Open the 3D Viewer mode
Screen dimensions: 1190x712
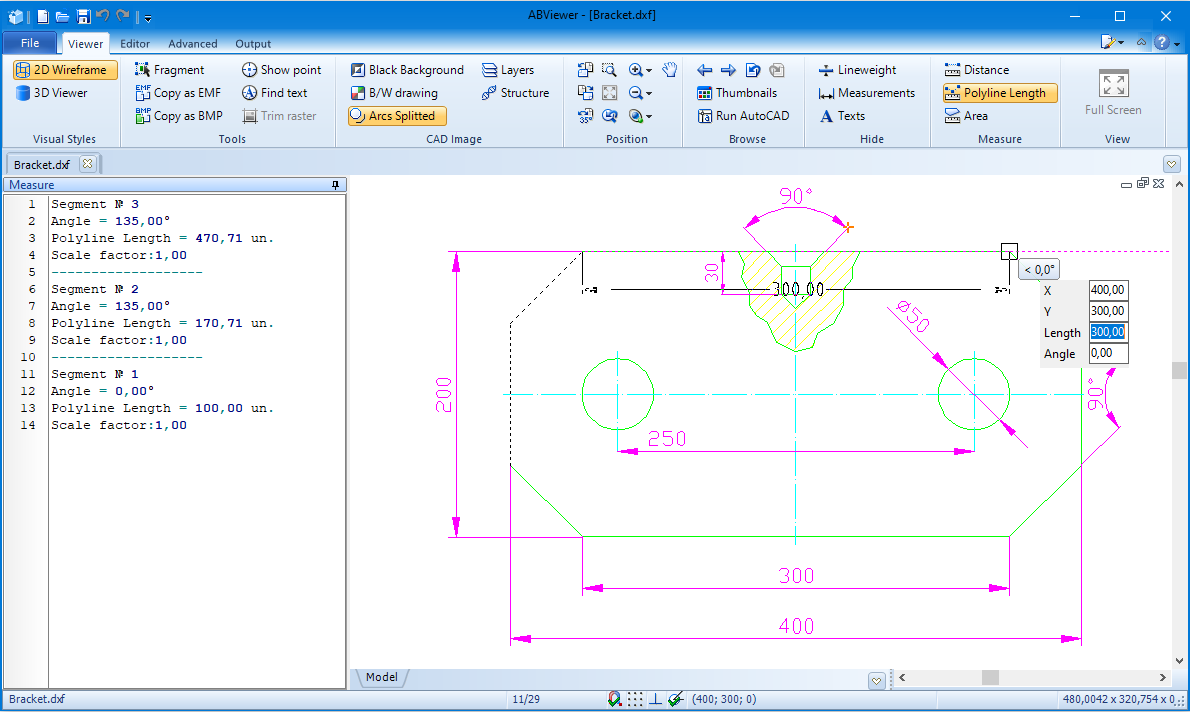[x=52, y=93]
